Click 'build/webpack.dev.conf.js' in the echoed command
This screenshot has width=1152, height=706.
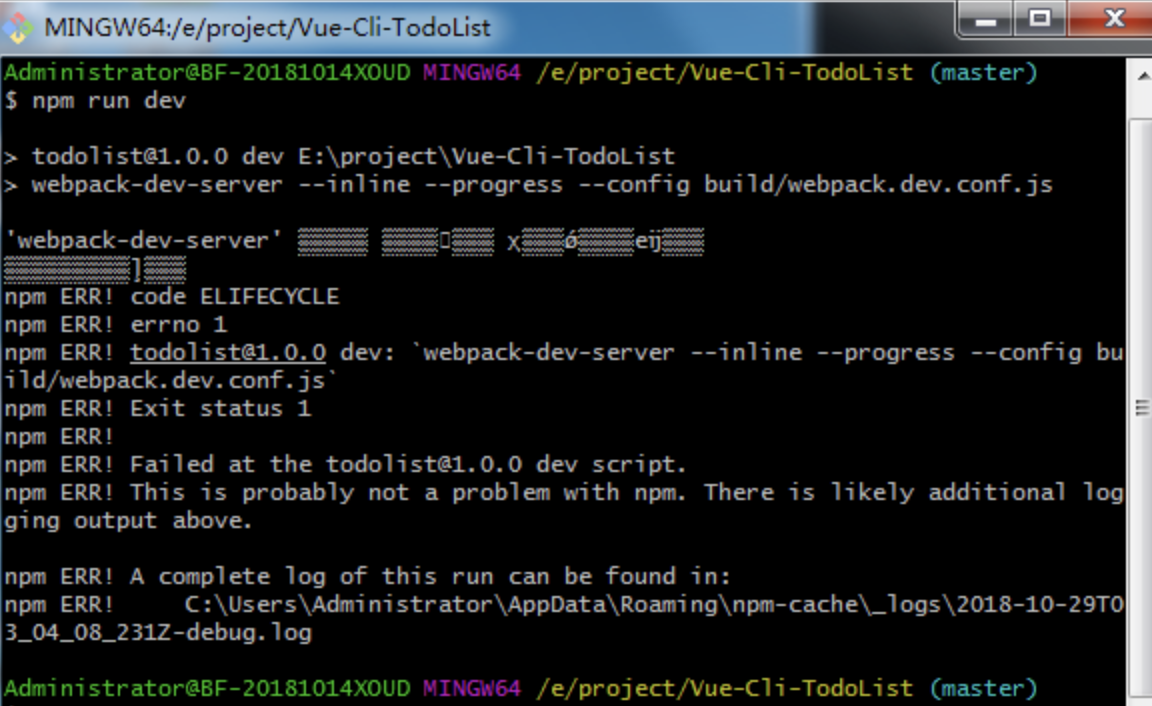878,185
